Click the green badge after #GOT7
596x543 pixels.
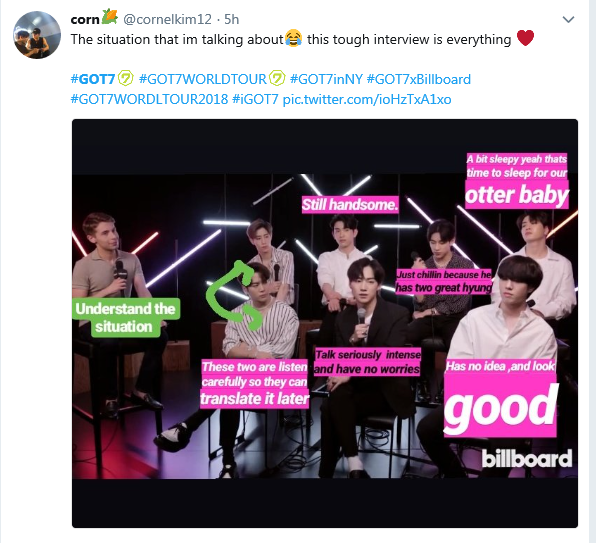125,79
